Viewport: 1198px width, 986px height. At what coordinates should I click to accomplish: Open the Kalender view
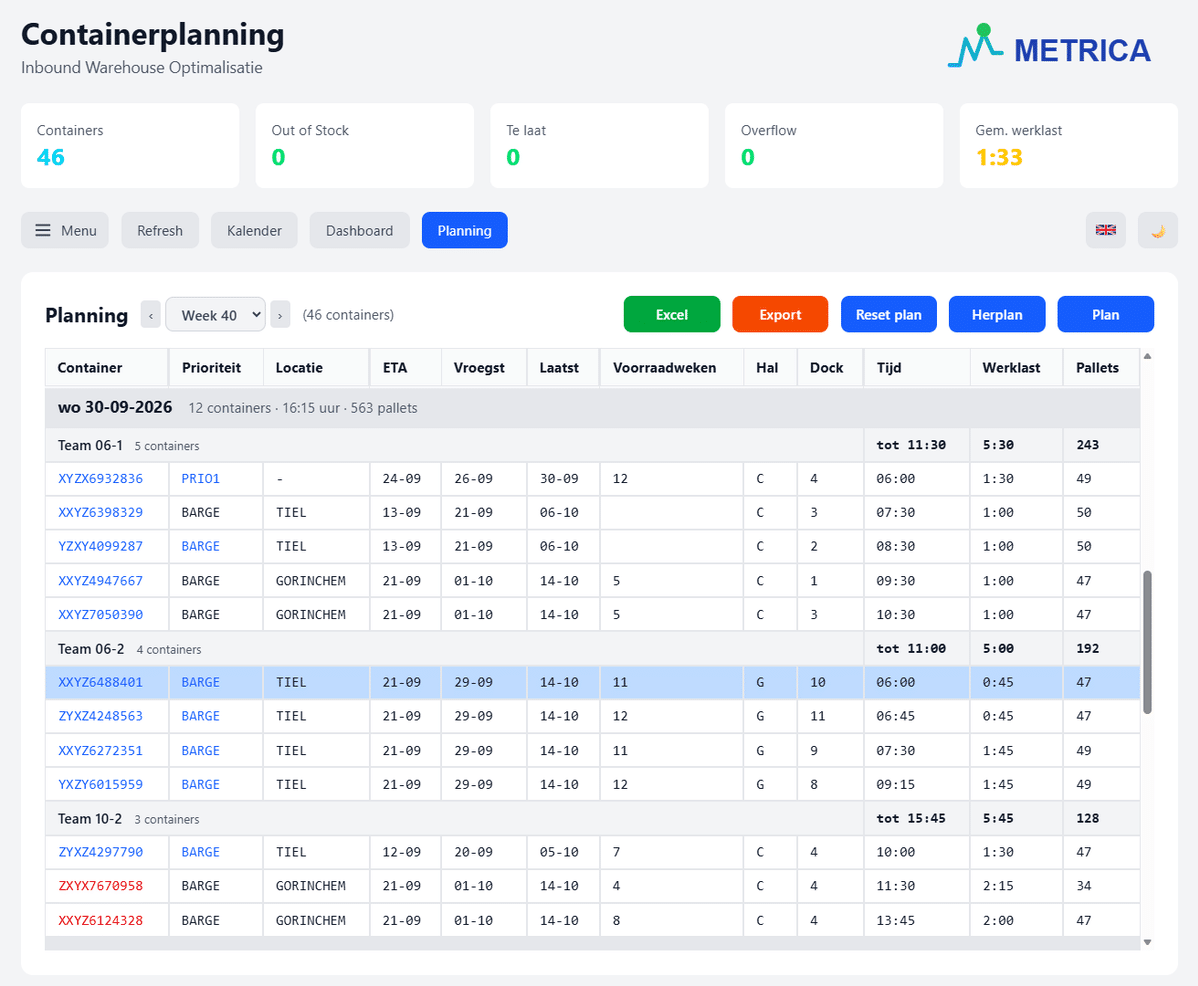(254, 230)
